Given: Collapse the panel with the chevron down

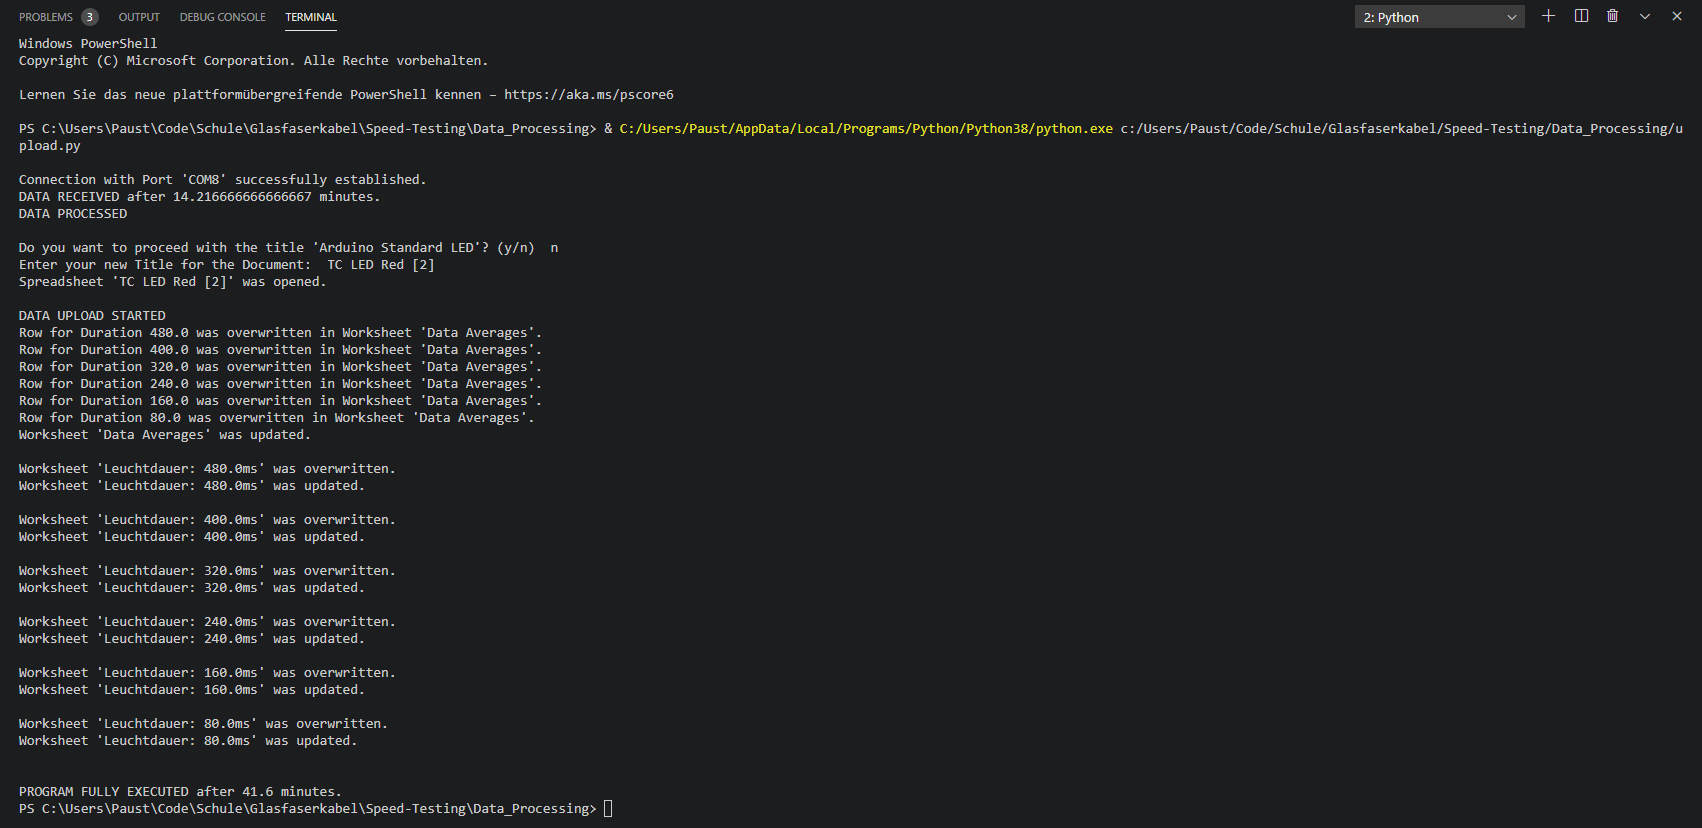Looking at the screenshot, I should tap(1645, 16).
